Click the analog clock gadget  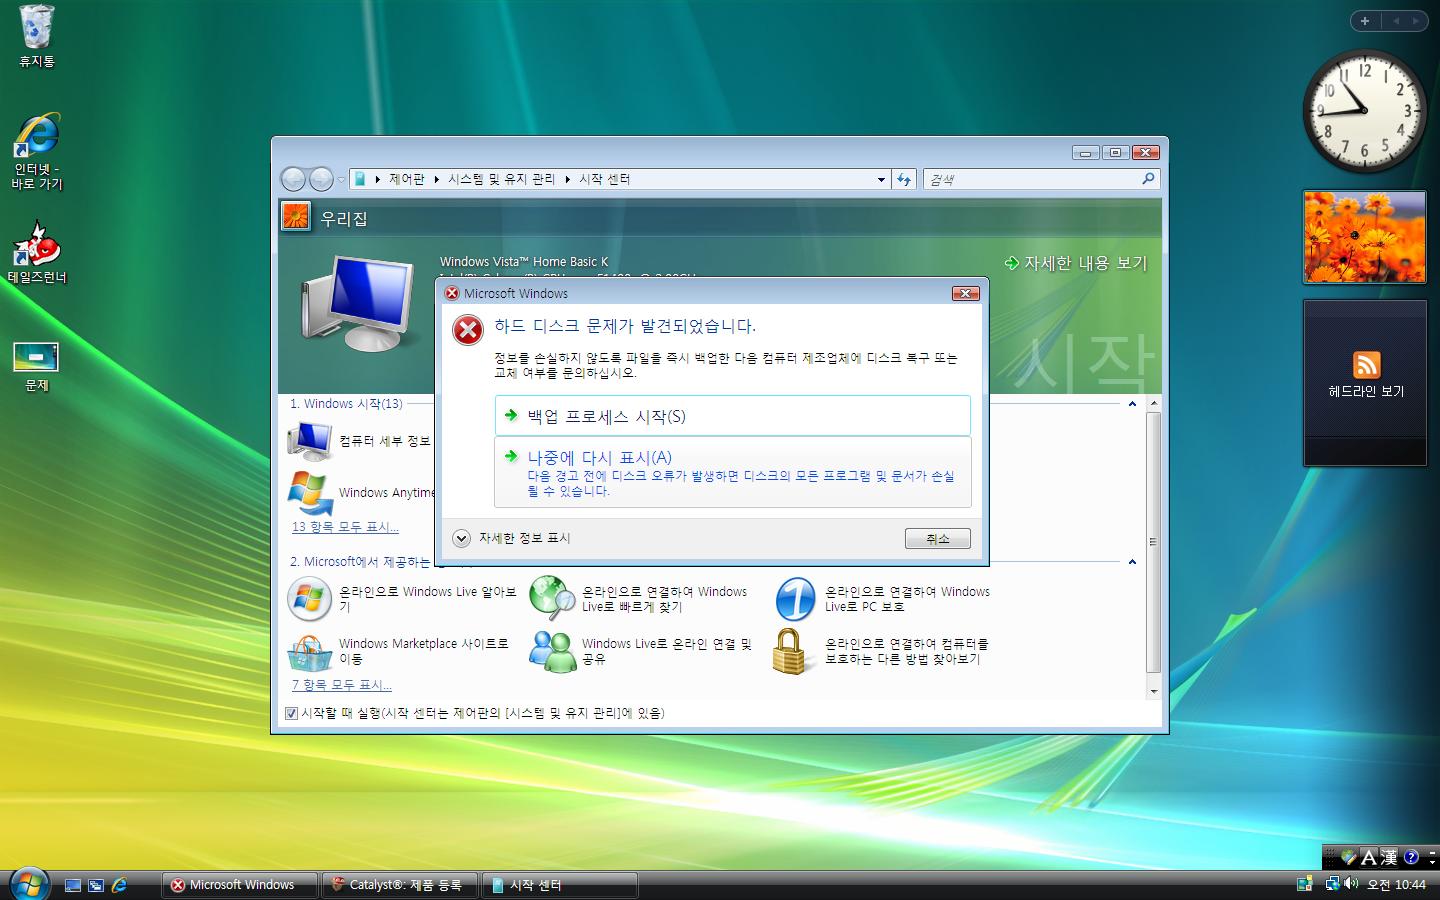point(1365,110)
